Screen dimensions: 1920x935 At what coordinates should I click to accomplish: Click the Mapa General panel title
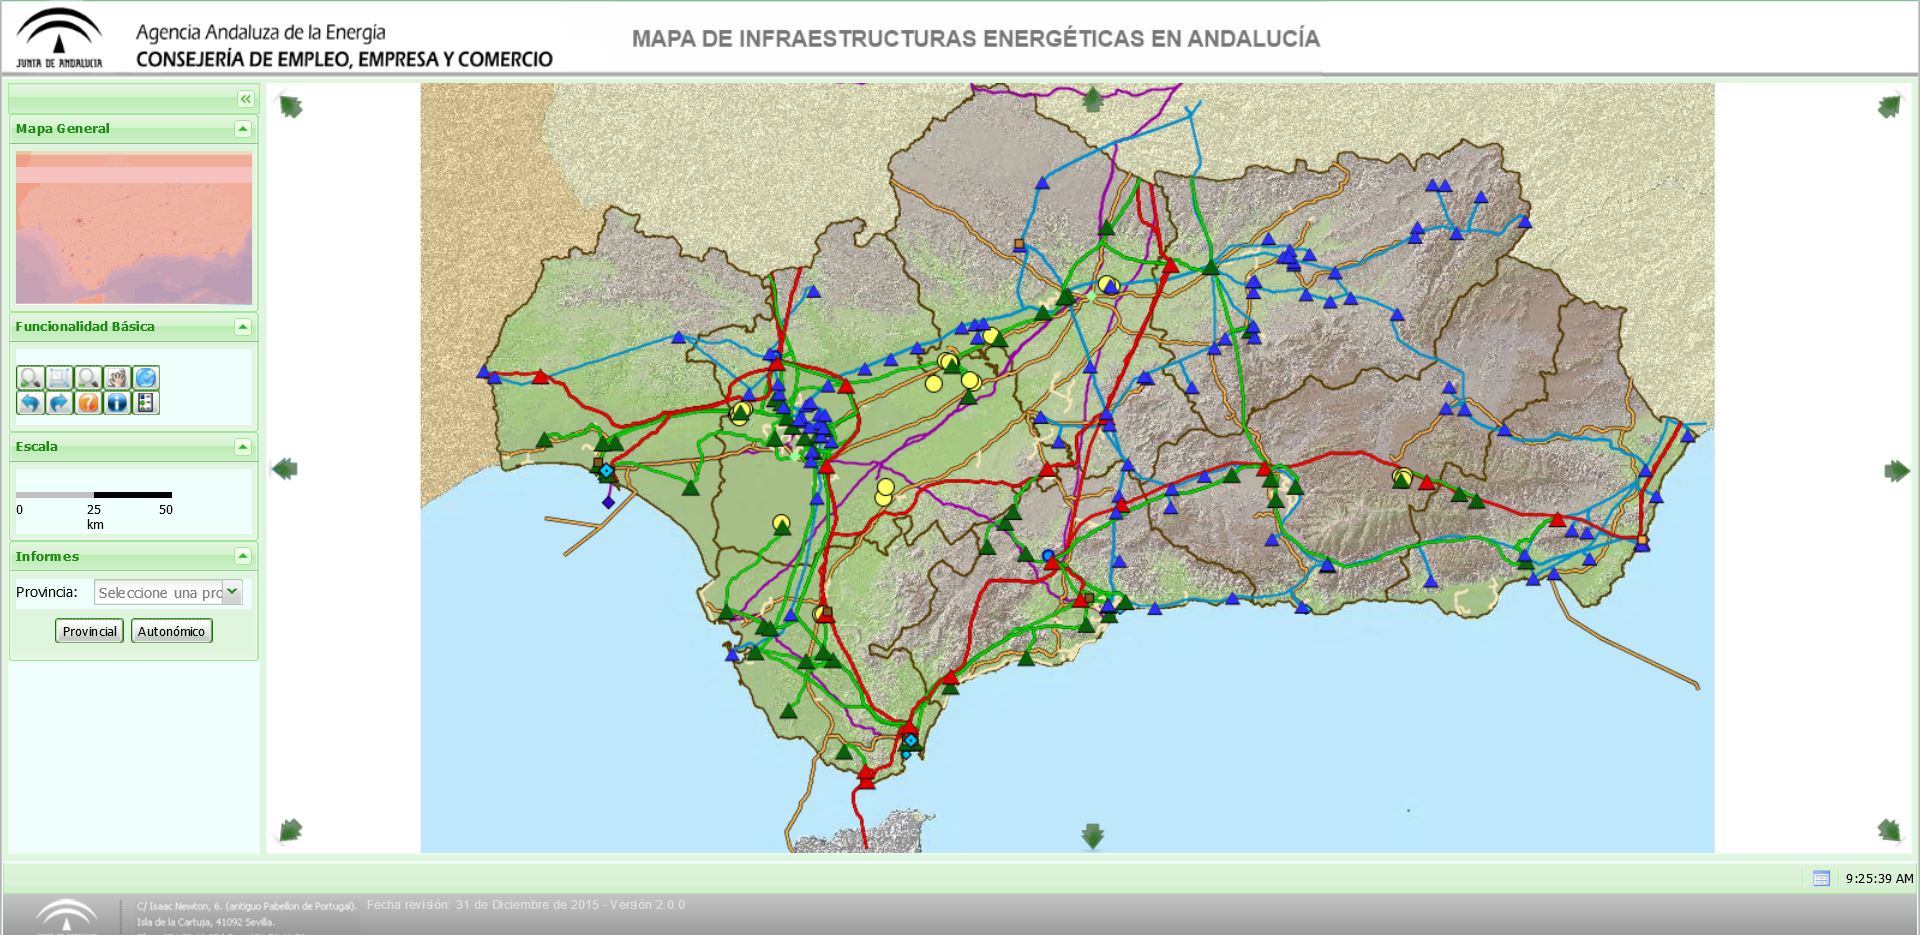click(63, 129)
